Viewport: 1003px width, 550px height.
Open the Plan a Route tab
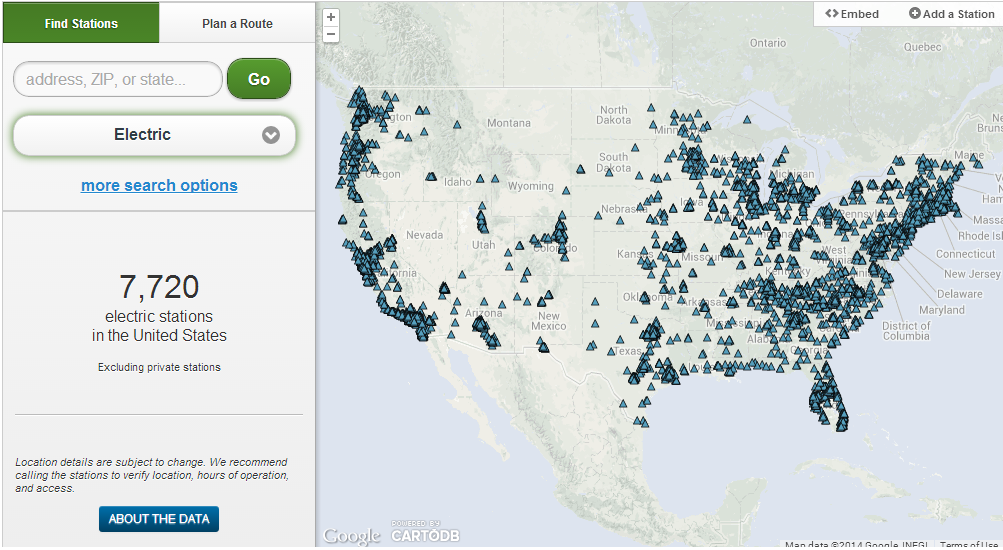(237, 23)
